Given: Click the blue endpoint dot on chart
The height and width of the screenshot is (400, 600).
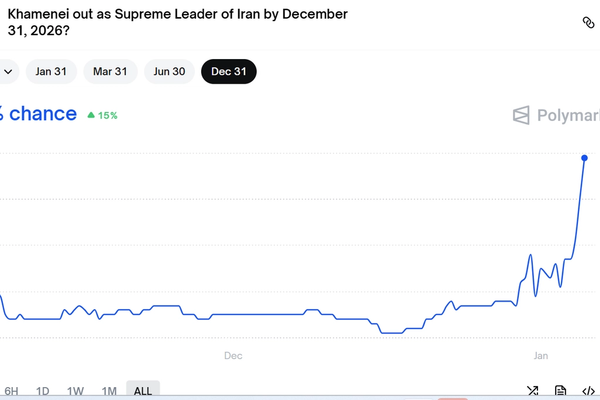Looking at the screenshot, I should pos(584,158).
